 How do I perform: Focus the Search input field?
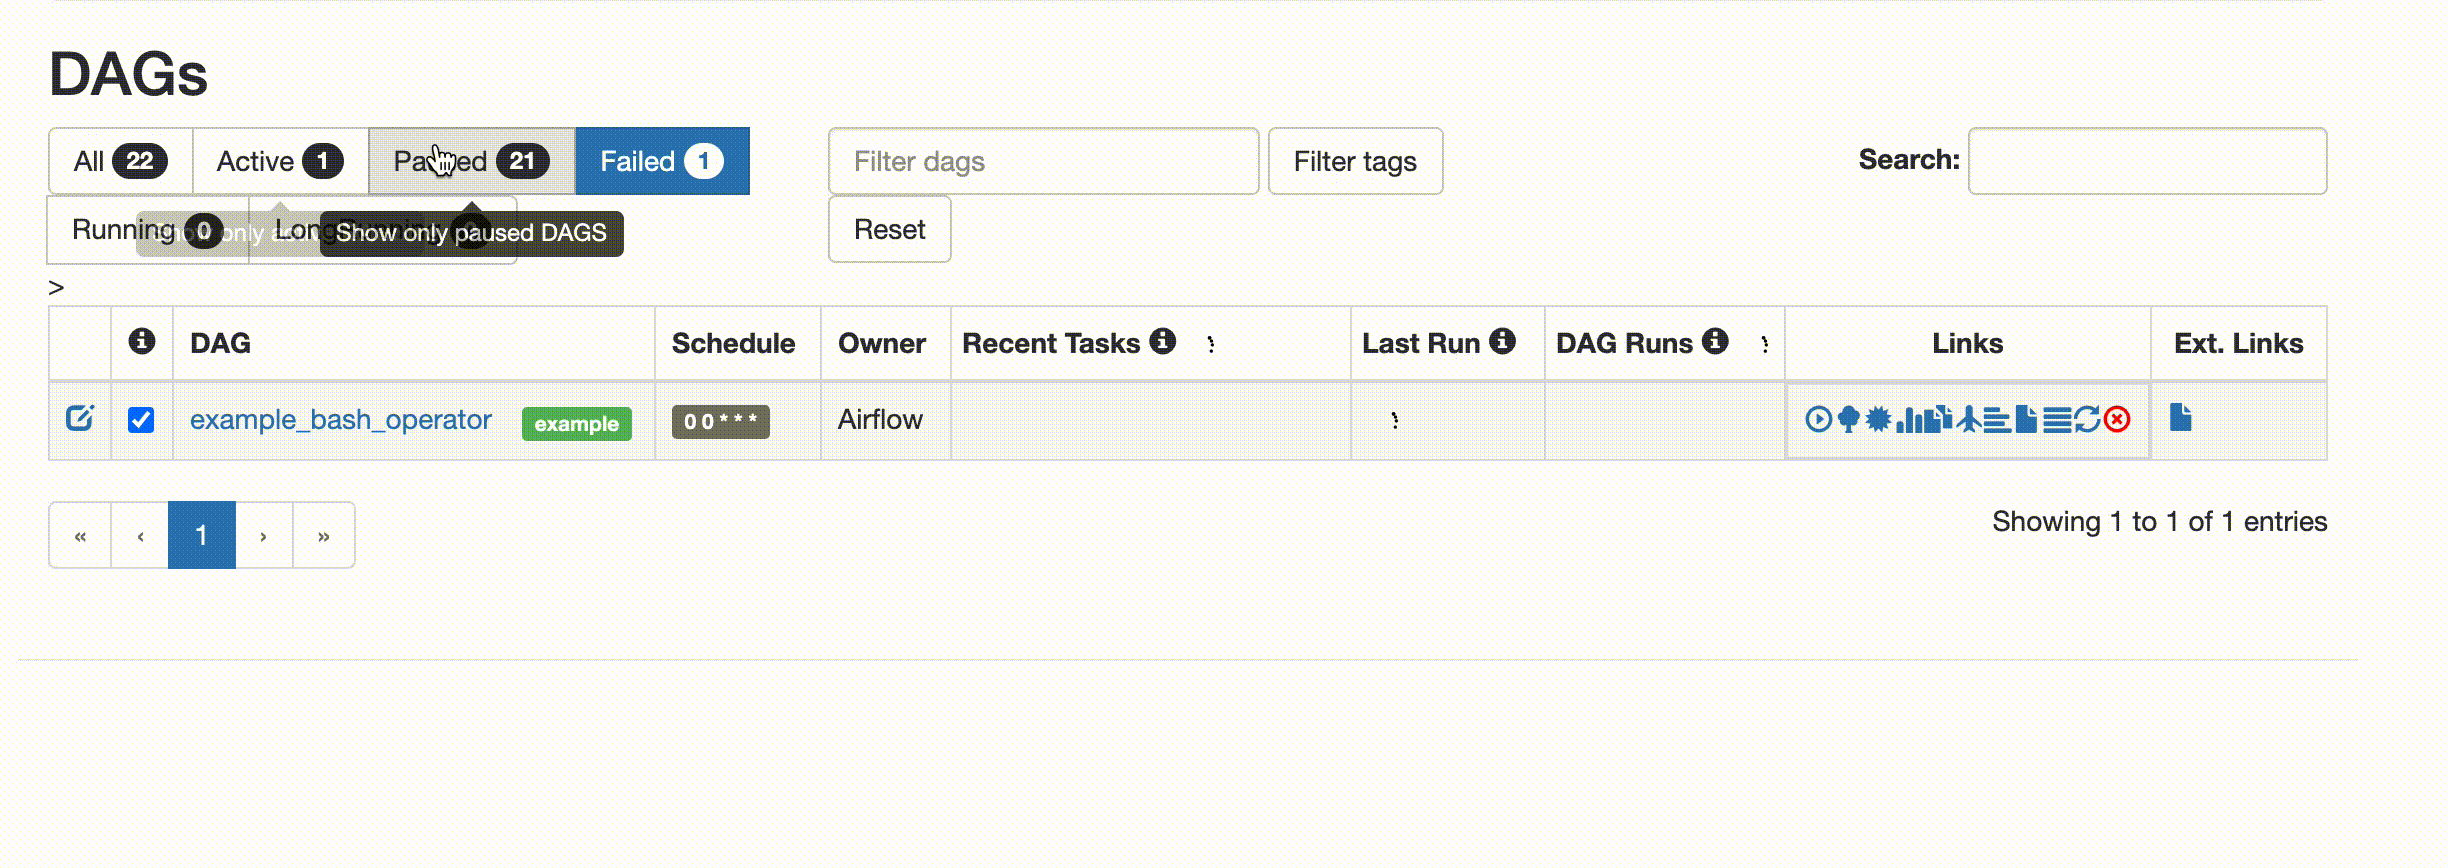(2146, 161)
